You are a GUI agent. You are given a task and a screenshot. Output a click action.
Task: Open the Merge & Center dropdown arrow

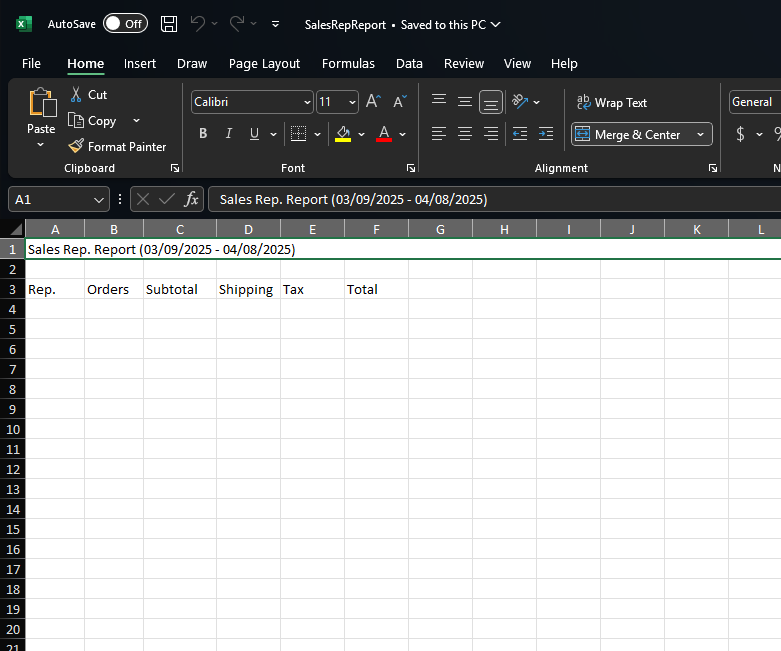[700, 134]
